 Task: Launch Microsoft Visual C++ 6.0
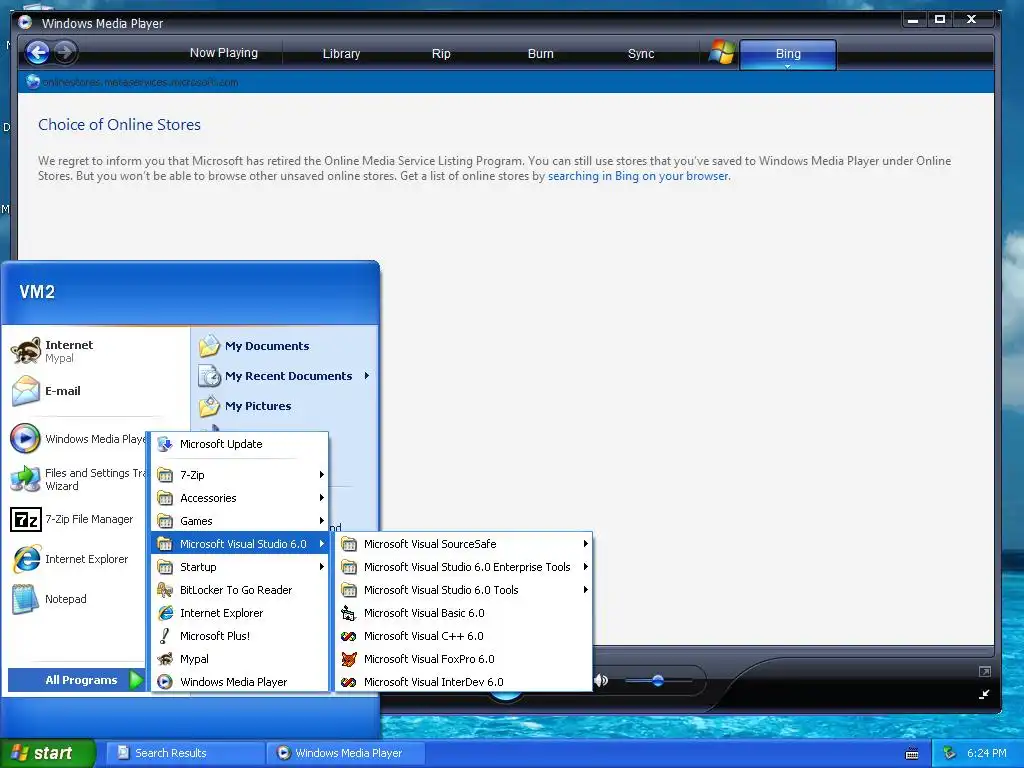tap(463, 636)
